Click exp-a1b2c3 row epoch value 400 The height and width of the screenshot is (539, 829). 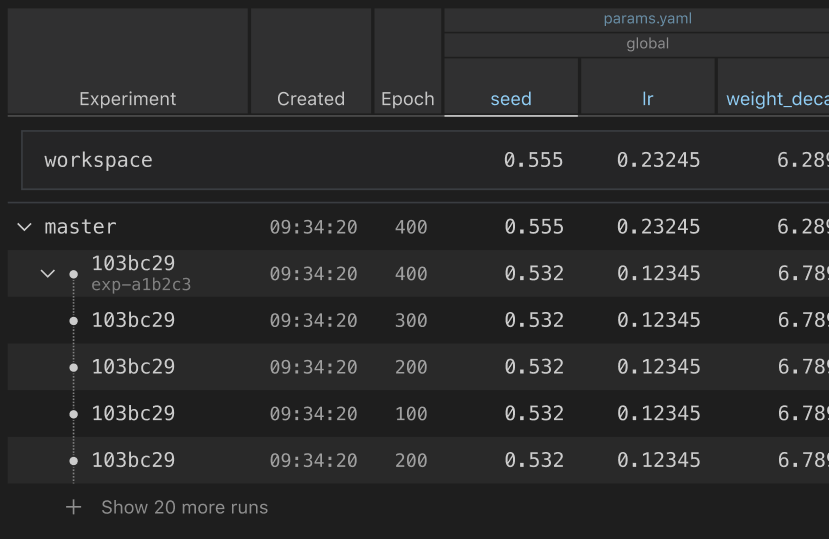(411, 274)
